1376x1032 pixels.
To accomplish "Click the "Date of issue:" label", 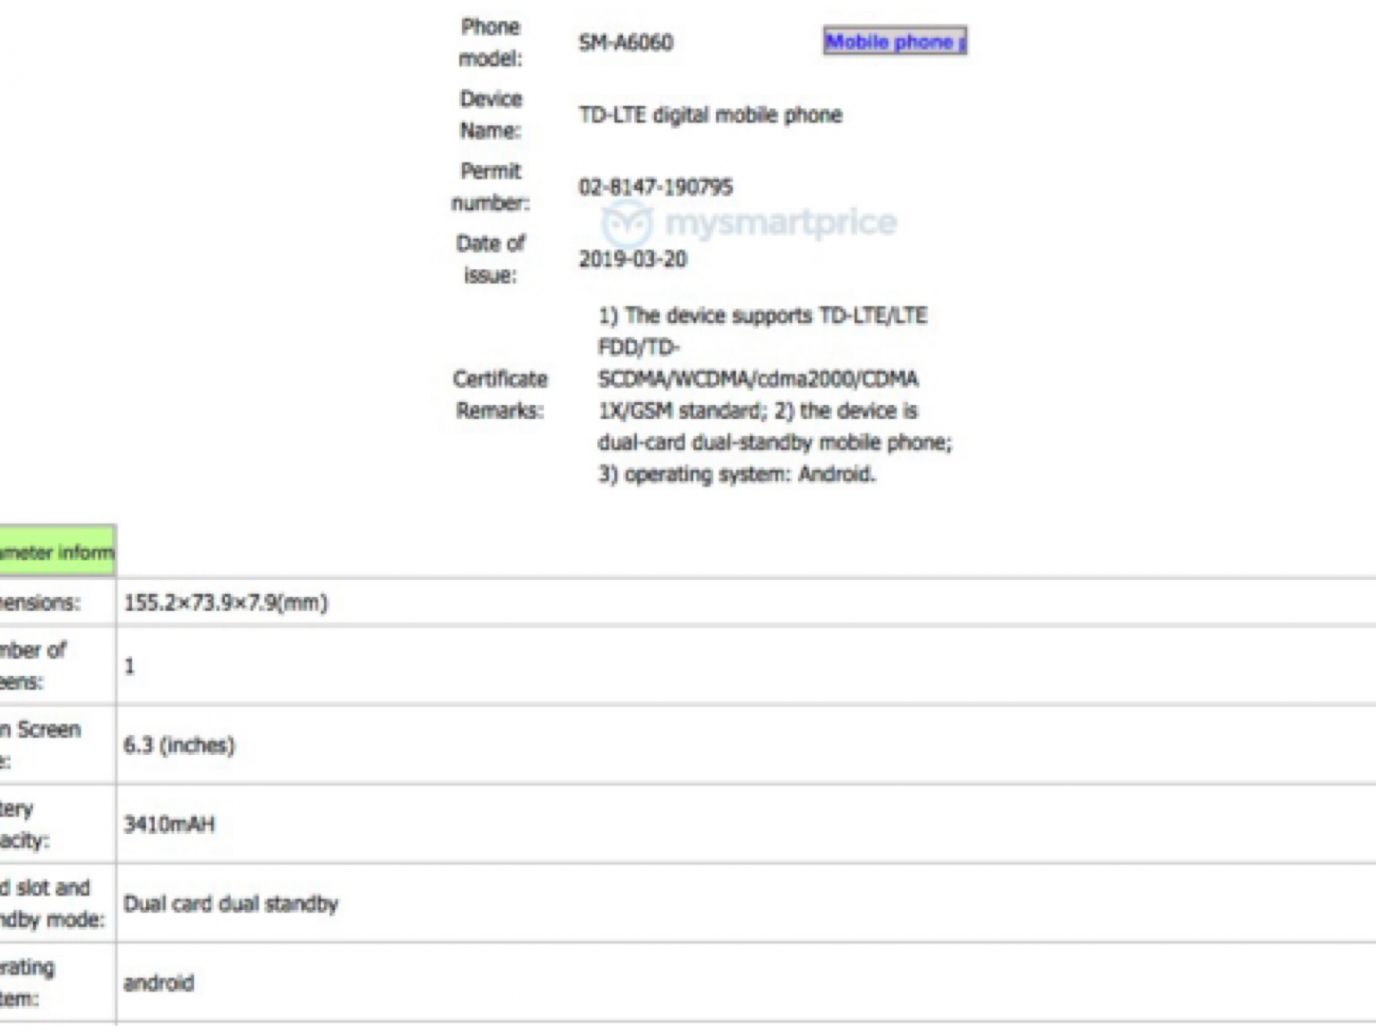I will 490,259.
